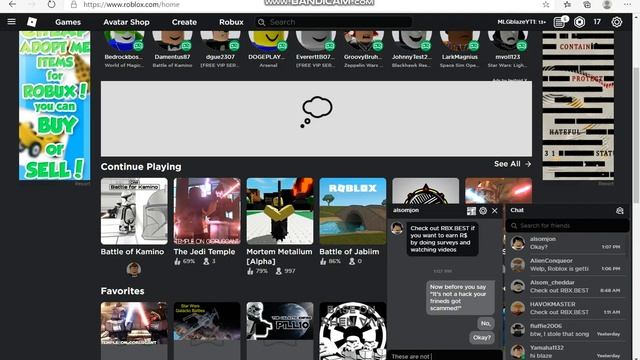This screenshot has height=360, width=640.
Task: Click the site lock icon
Action: click(x=74, y=4)
